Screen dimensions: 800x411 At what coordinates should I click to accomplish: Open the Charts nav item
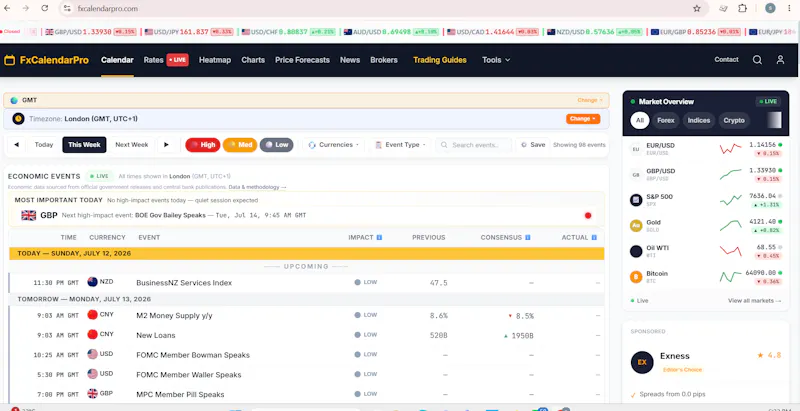253,60
